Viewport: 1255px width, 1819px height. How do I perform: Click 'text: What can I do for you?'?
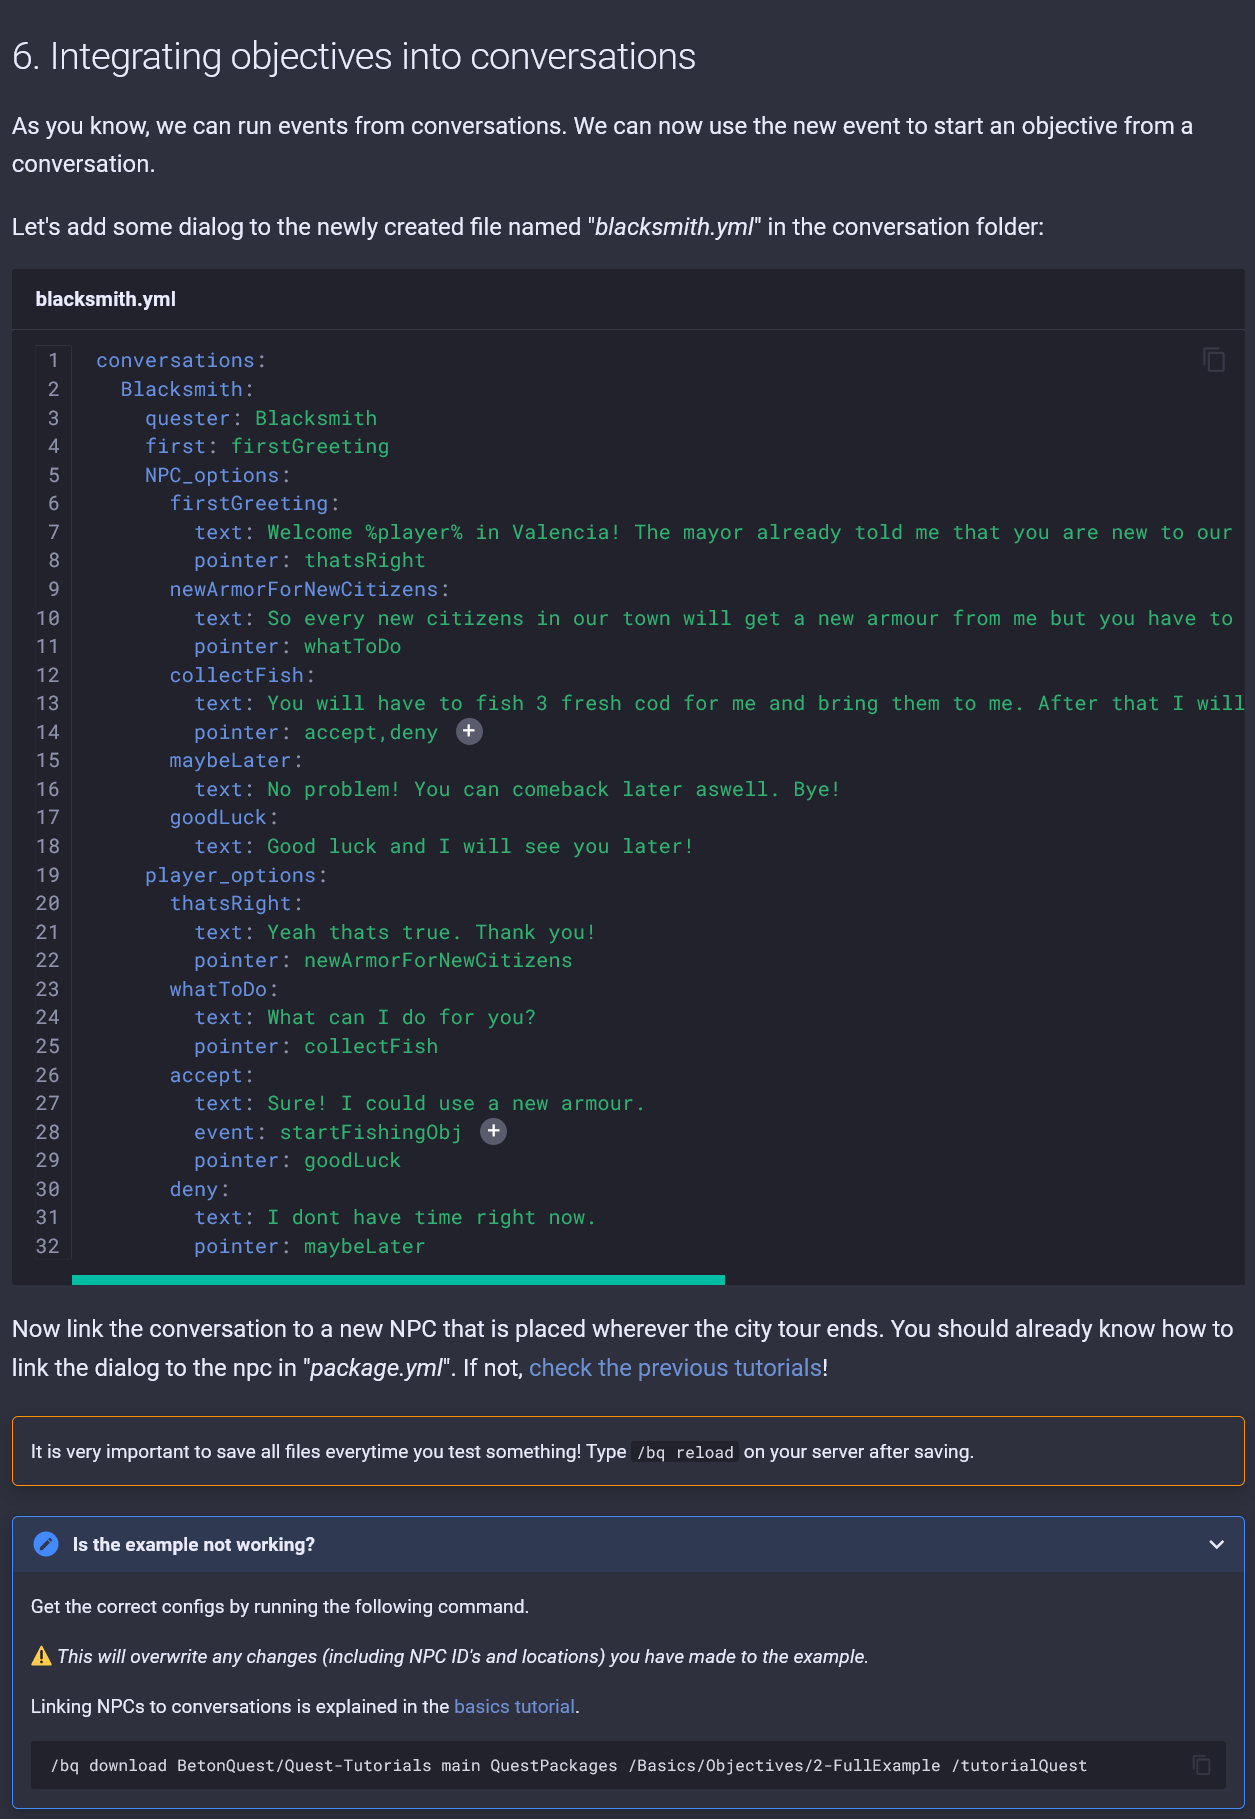tap(365, 1017)
